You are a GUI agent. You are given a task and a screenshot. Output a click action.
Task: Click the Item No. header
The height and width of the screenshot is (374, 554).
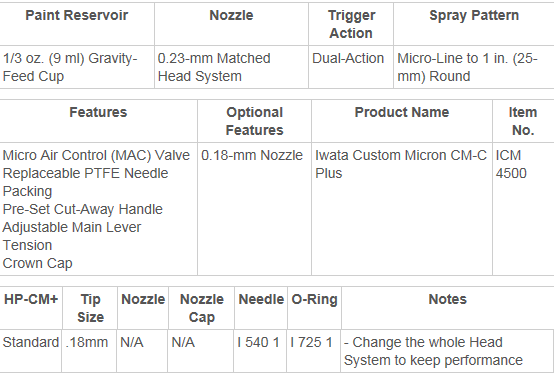pos(523,121)
